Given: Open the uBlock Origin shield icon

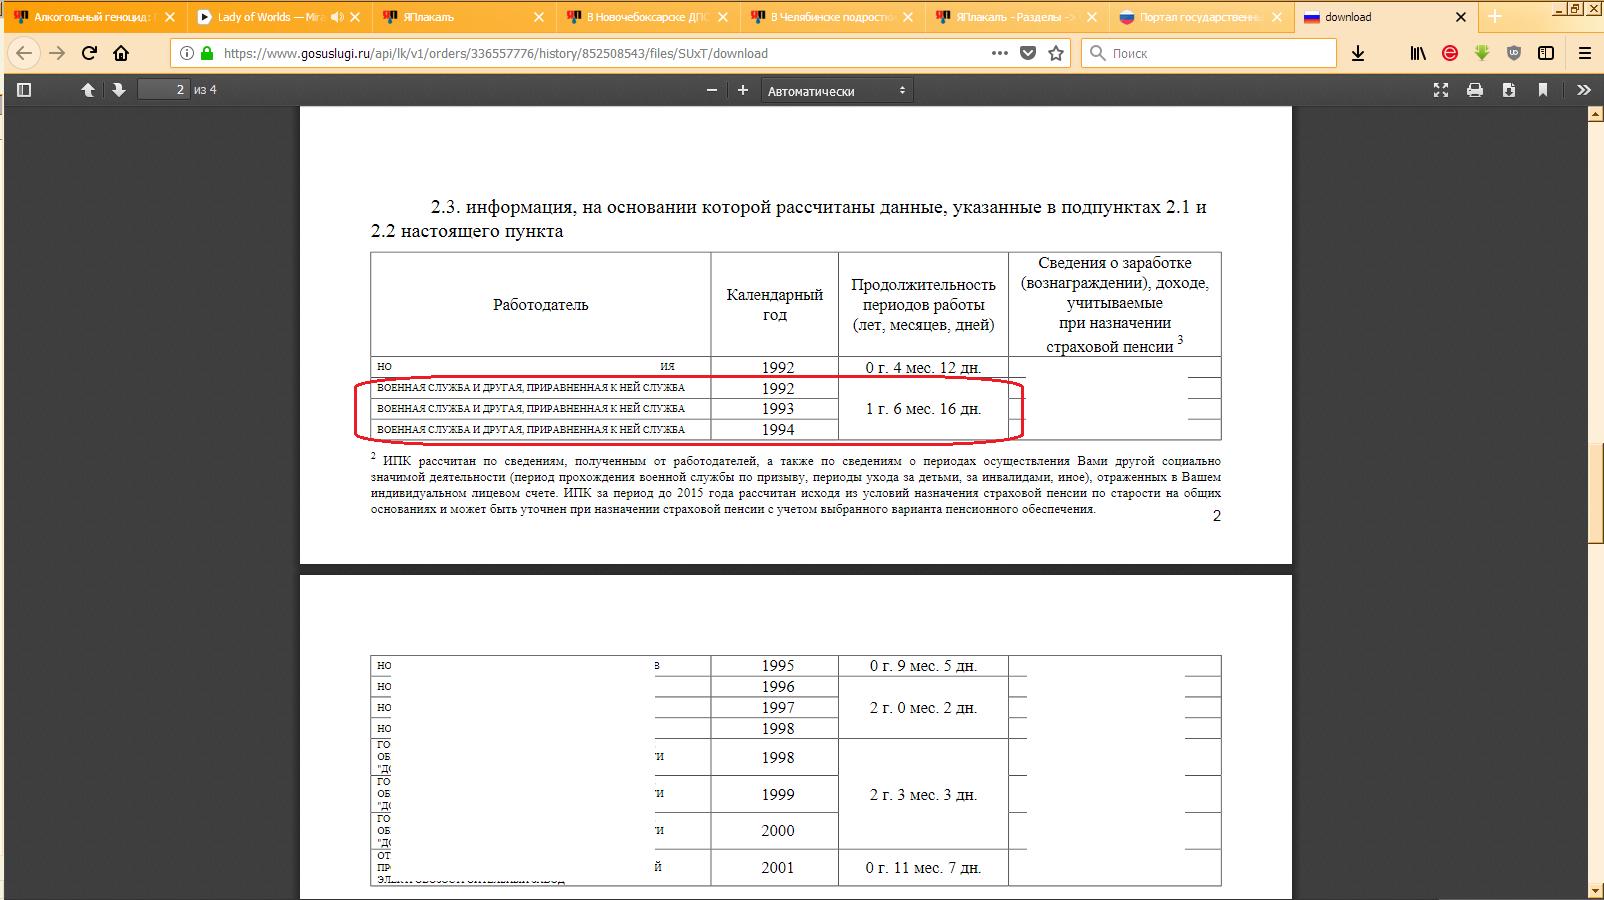Looking at the screenshot, I should pos(1514,53).
